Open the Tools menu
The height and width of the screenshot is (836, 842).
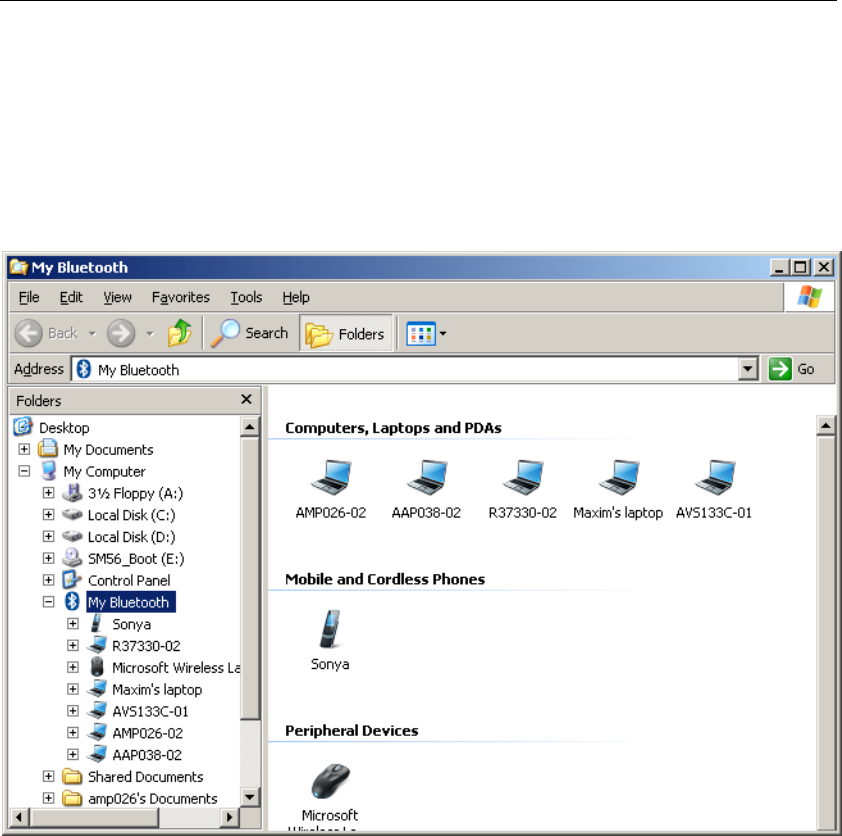point(246,297)
